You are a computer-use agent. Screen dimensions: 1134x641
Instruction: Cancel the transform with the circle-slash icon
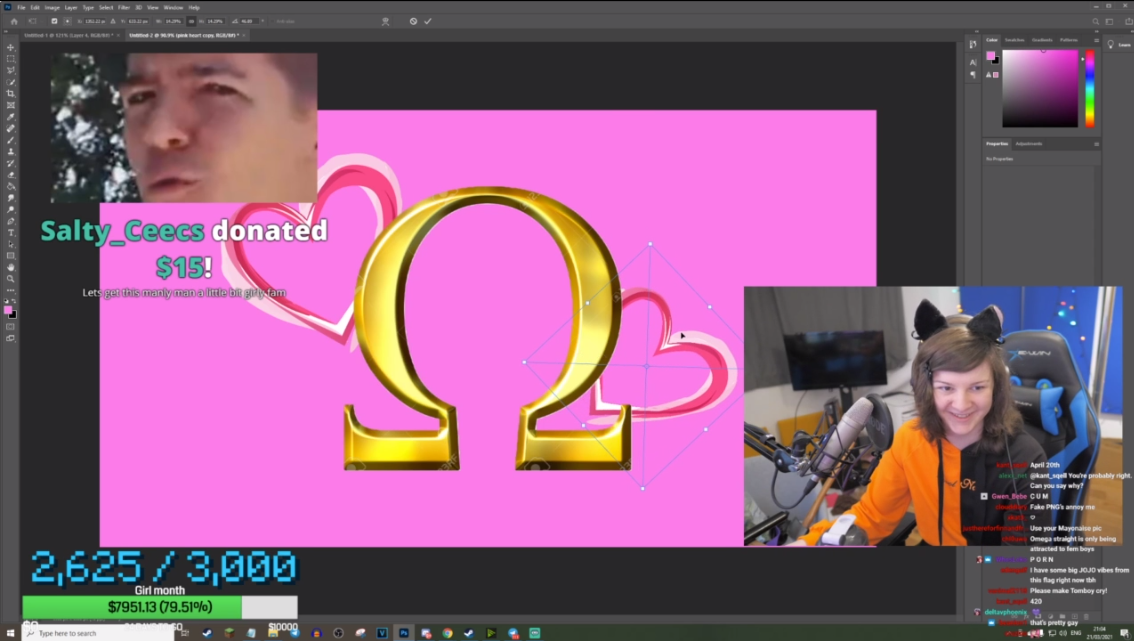[413, 21]
